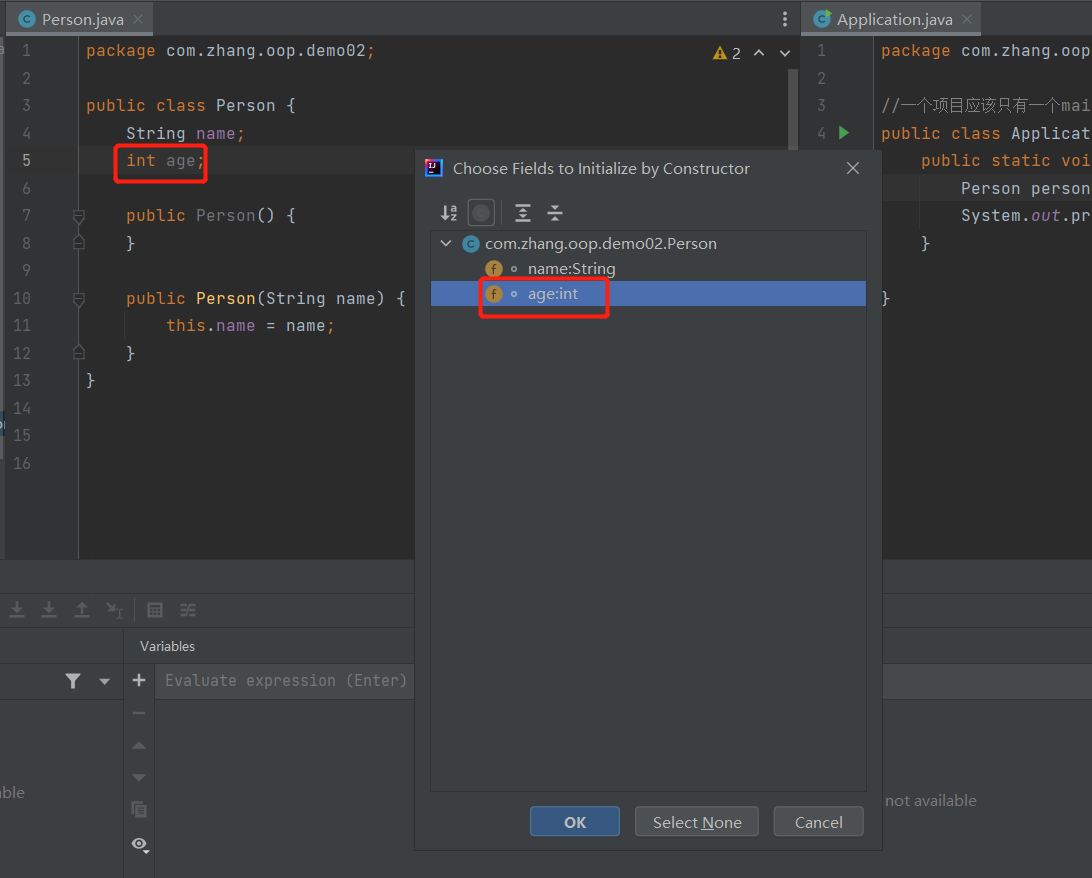This screenshot has width=1092, height=878.
Task: Click the Person.java editor vertical scrollbar
Action: point(793,111)
